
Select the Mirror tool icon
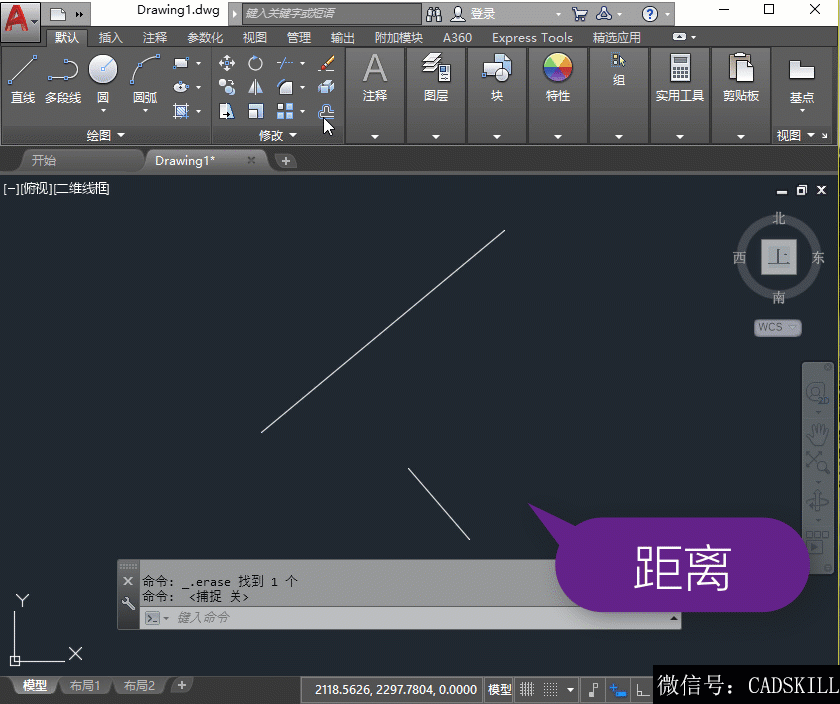[255, 87]
